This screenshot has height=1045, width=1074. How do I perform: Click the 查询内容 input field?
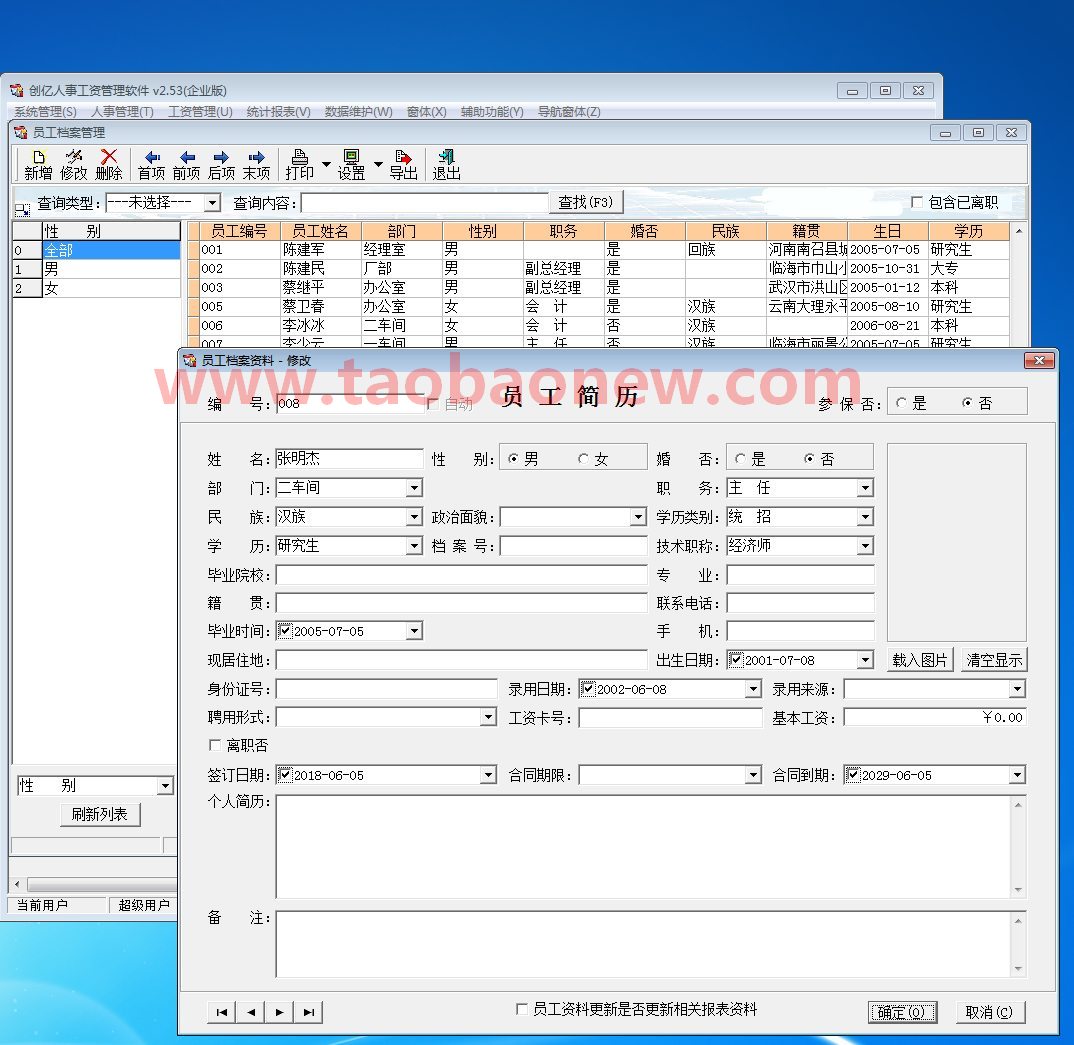425,203
